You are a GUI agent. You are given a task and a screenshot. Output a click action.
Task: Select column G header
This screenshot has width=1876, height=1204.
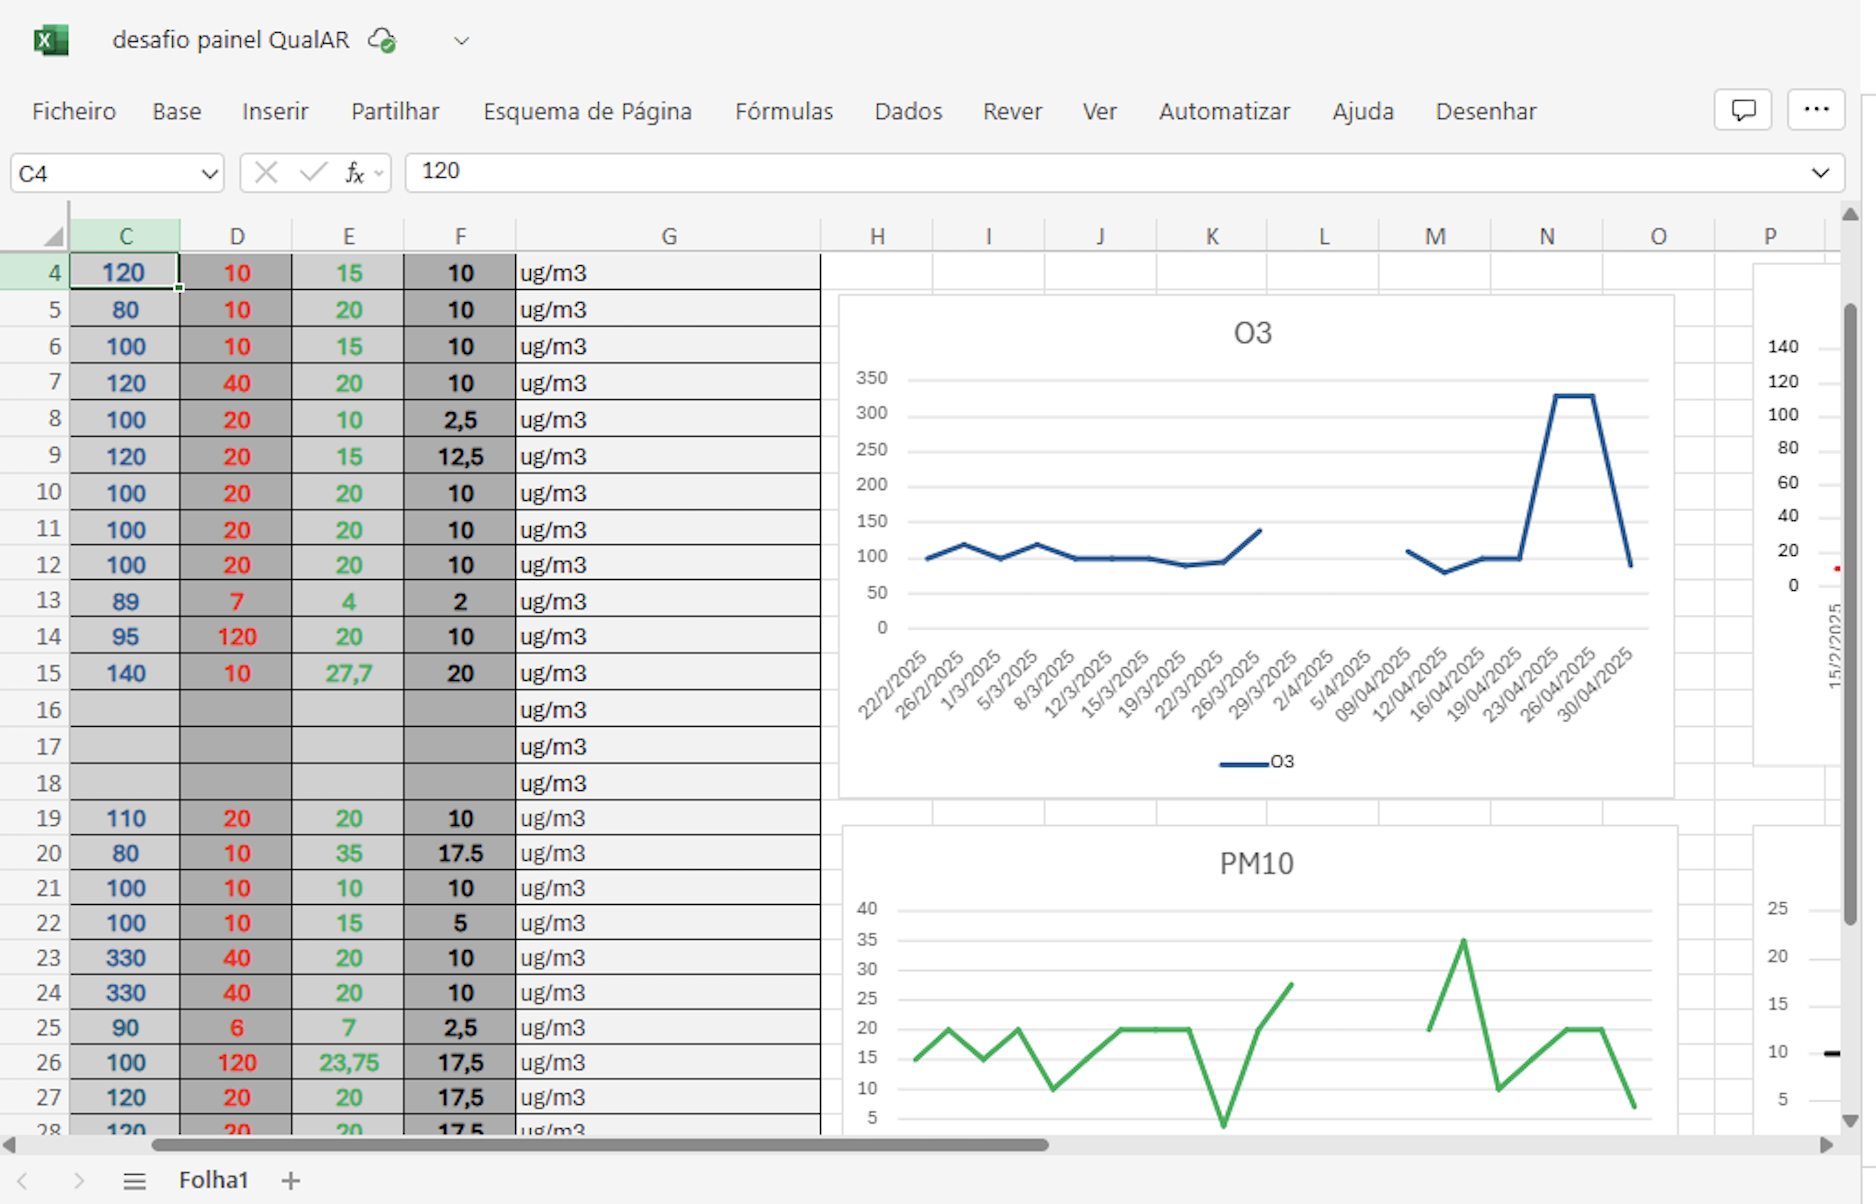669,236
